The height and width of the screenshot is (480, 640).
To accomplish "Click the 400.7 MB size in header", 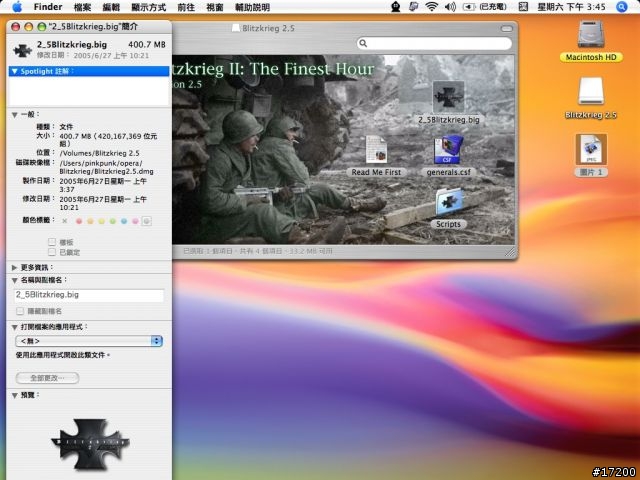I will click(x=147, y=44).
